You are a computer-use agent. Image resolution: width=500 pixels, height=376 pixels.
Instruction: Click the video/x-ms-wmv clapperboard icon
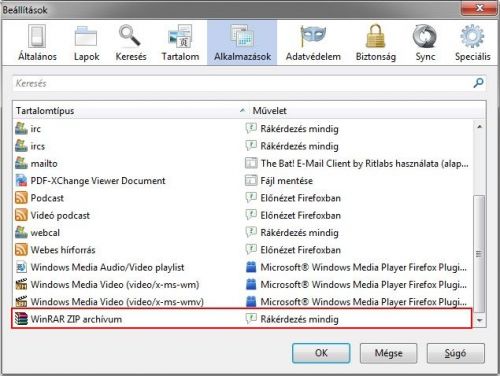pyautogui.click(x=21, y=302)
